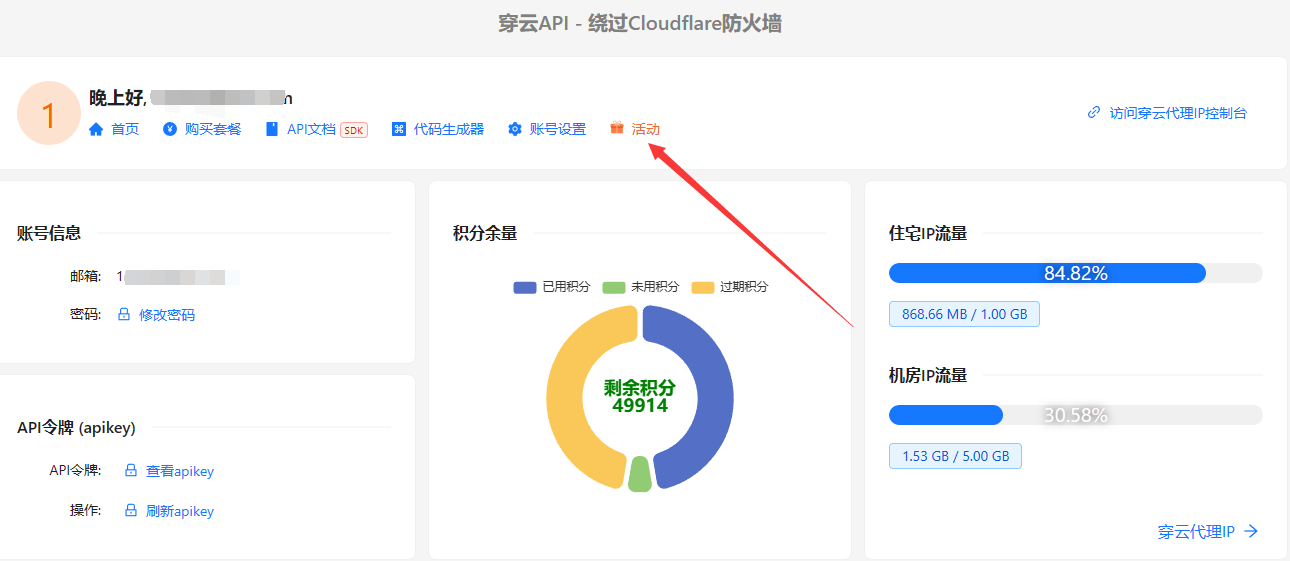This screenshot has width=1290, height=561.
Task: Click the lock icon beside 查看apikey
Action: pyautogui.click(x=131, y=471)
